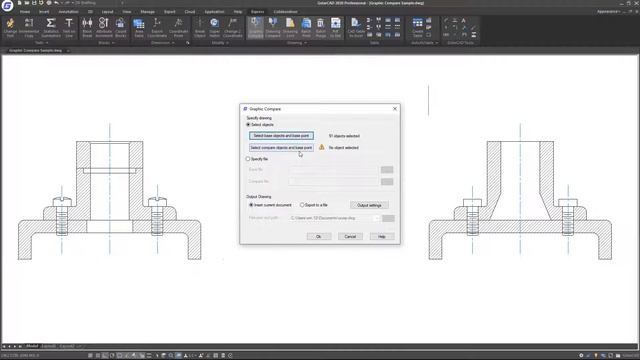Select the Incremental Copy tool
The width and height of the screenshot is (640, 360).
point(29,28)
